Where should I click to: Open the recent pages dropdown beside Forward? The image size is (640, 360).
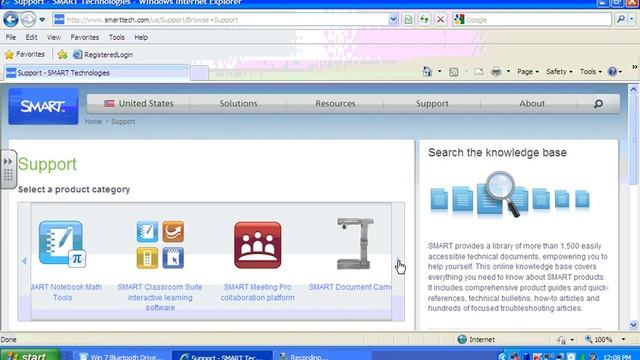(42, 20)
